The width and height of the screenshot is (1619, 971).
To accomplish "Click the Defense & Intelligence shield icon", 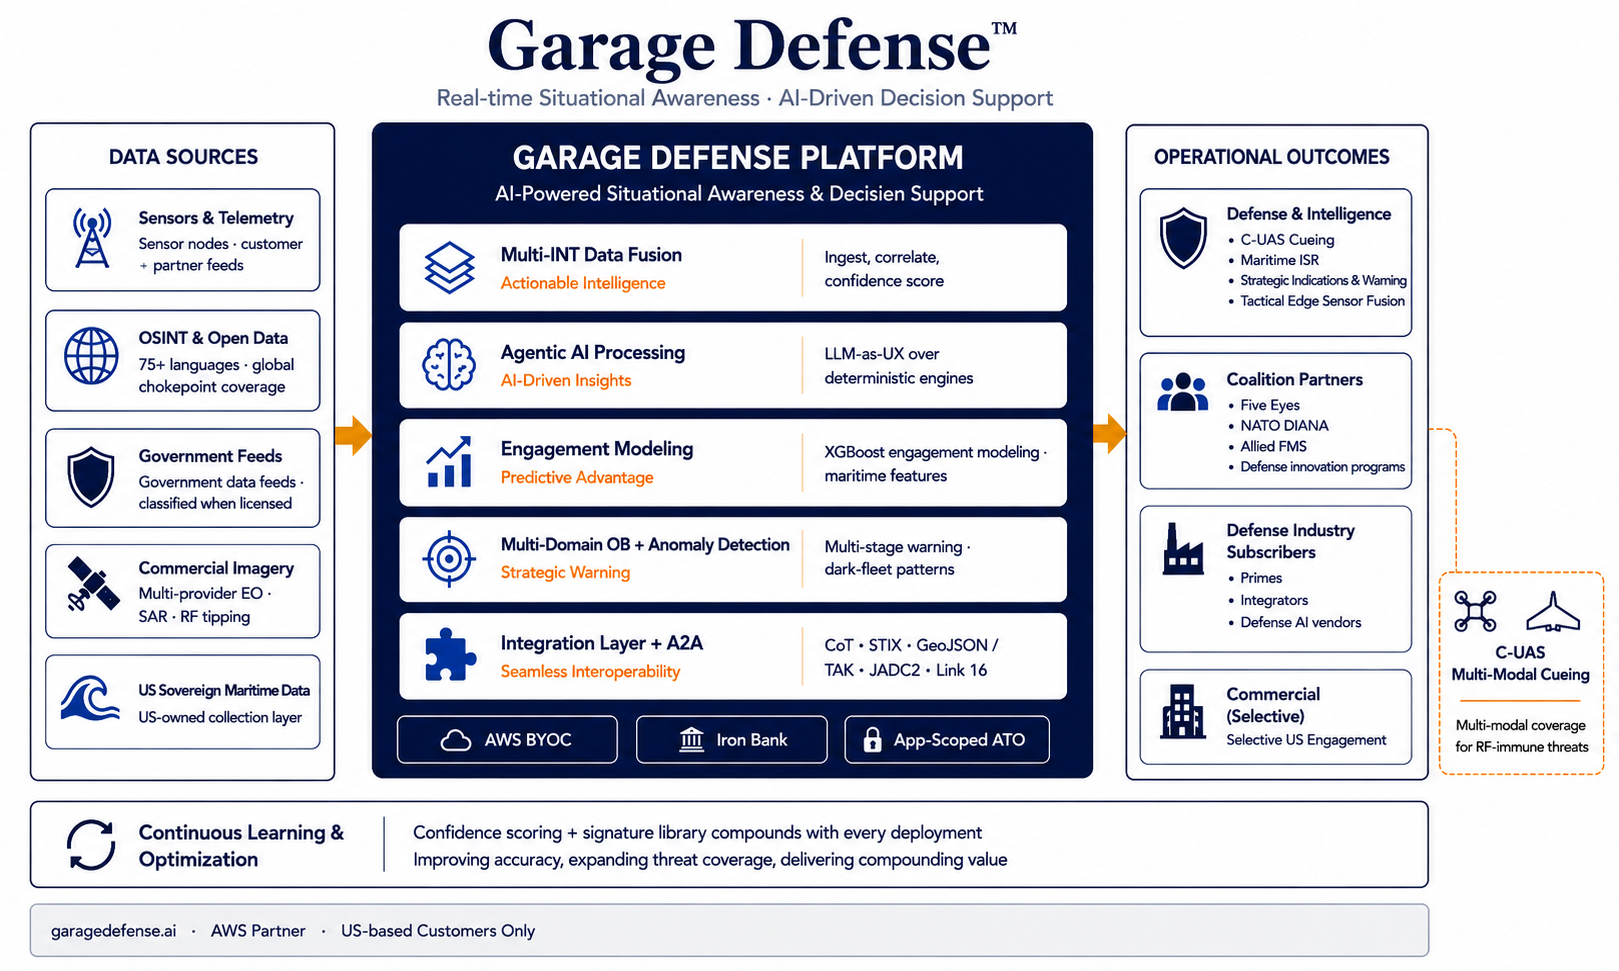I will [1183, 238].
